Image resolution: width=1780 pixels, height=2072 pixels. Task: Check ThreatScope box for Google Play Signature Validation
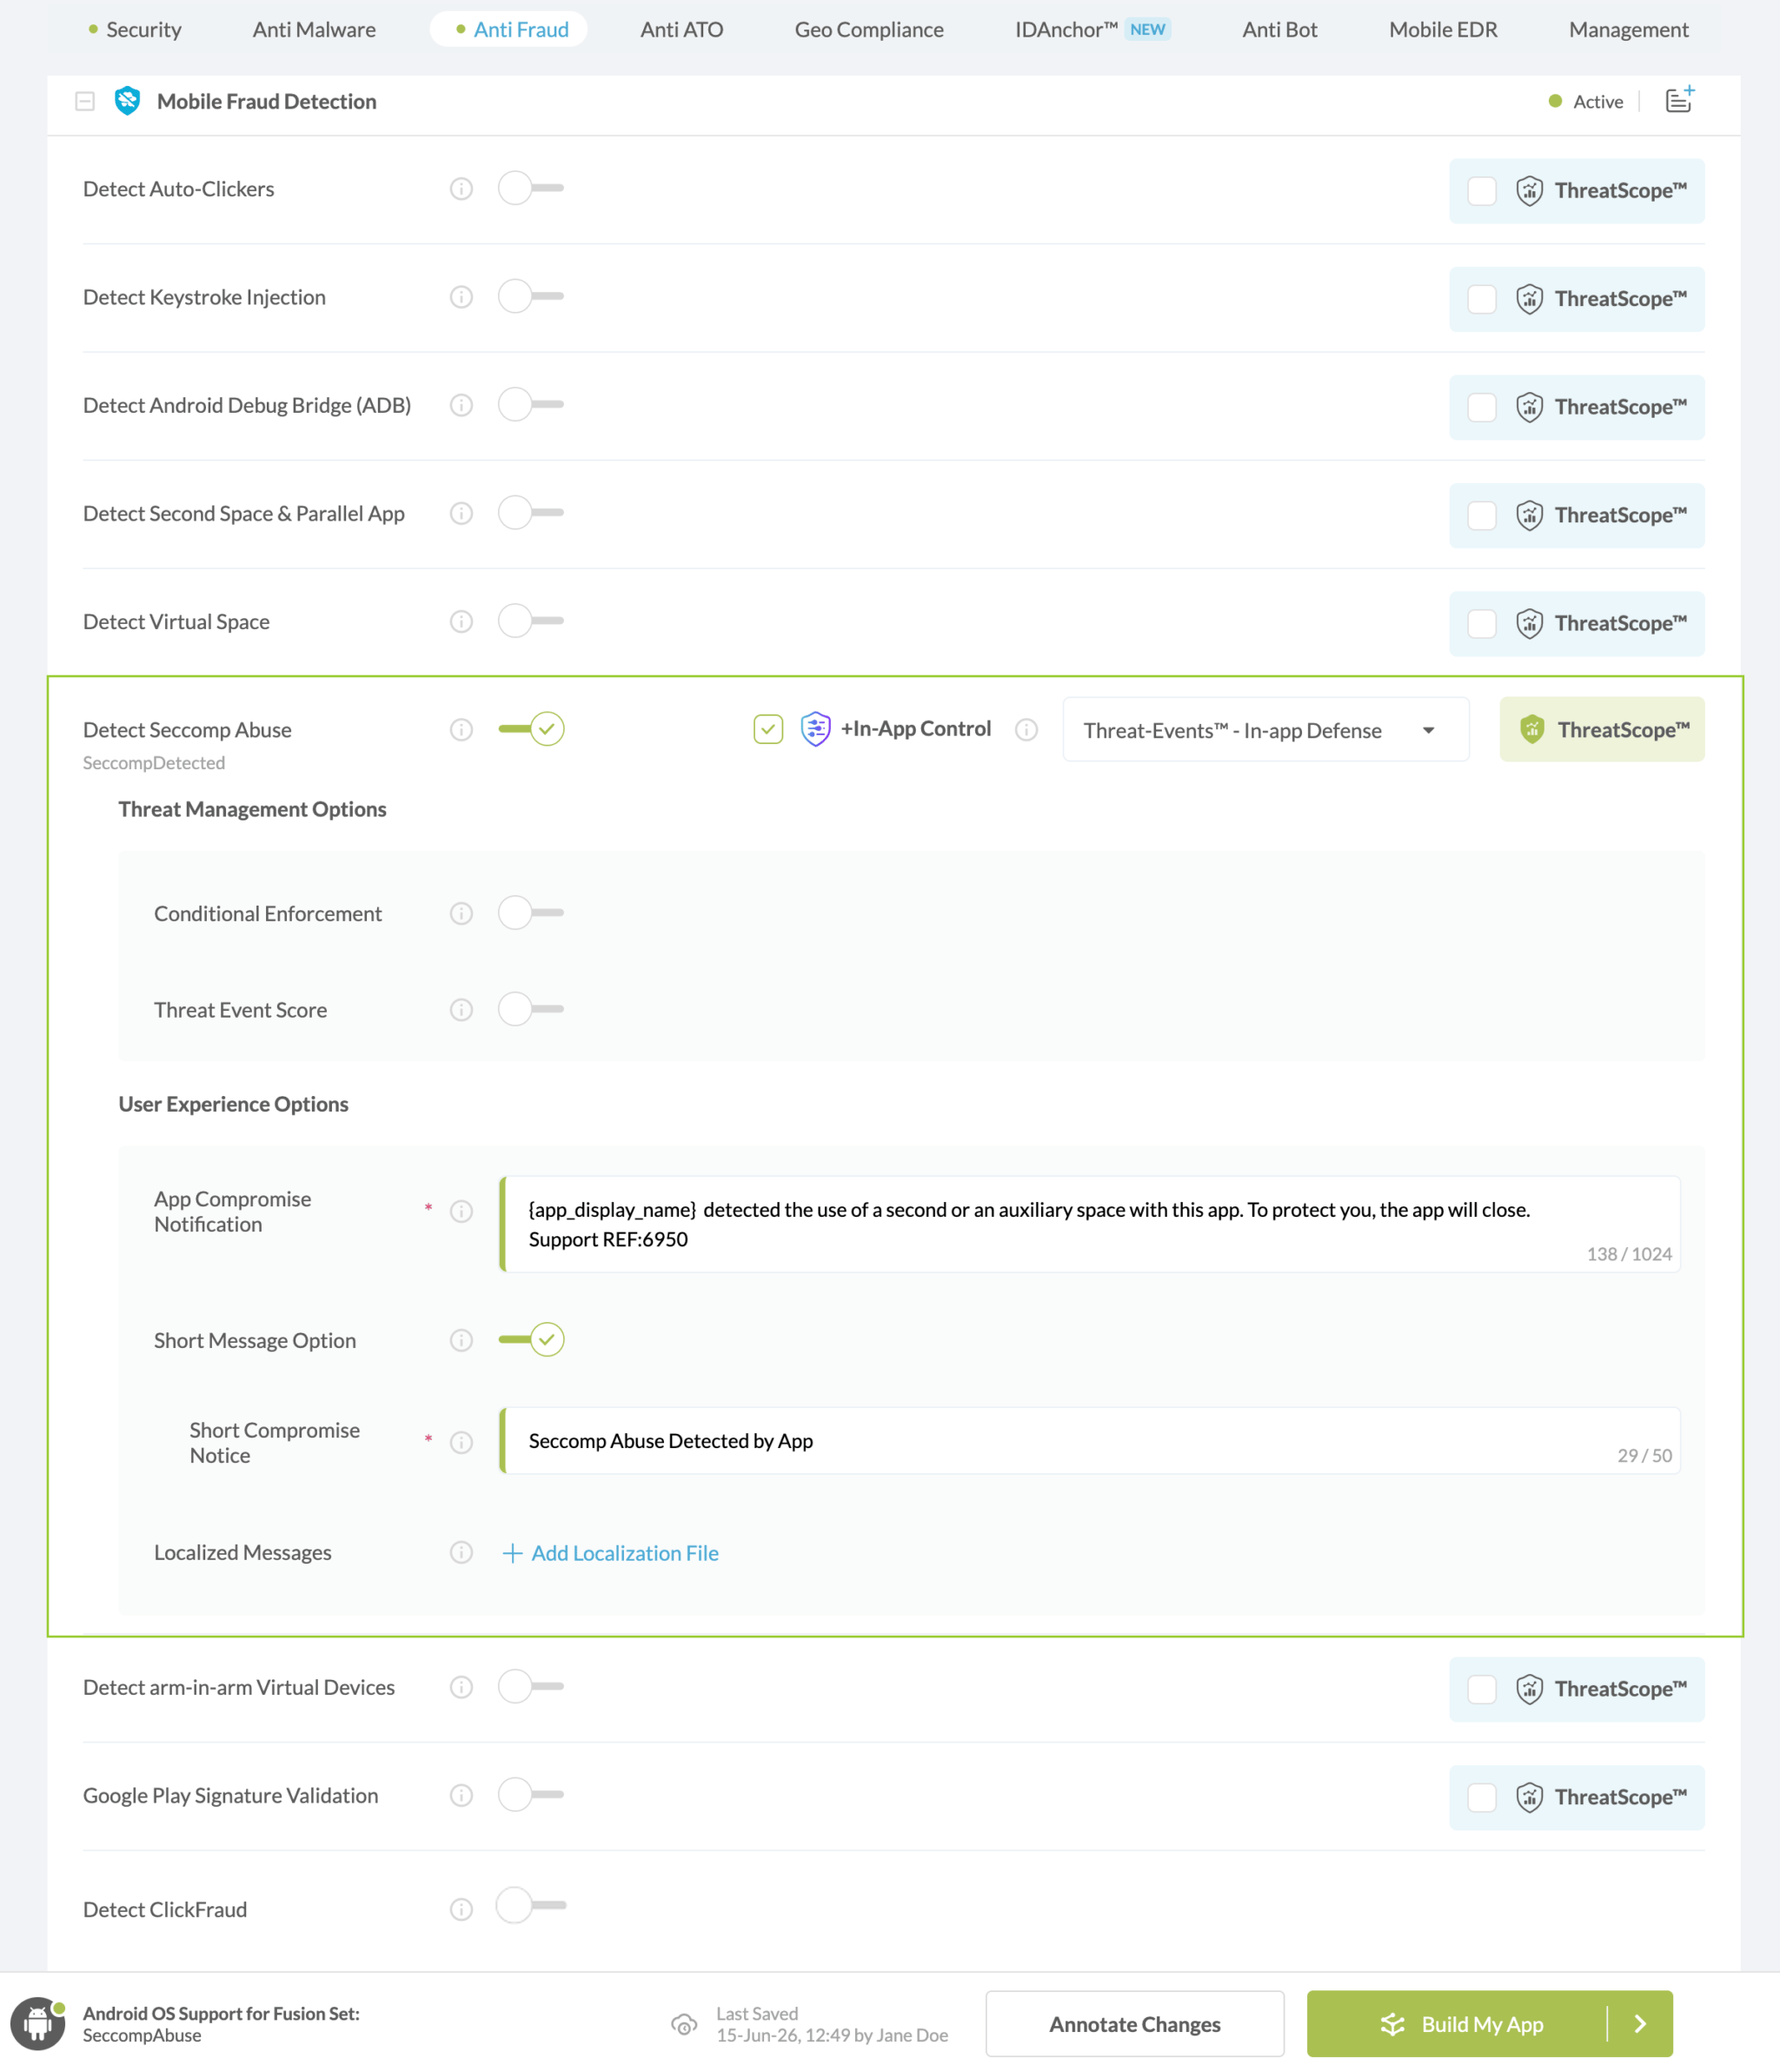(x=1481, y=1797)
